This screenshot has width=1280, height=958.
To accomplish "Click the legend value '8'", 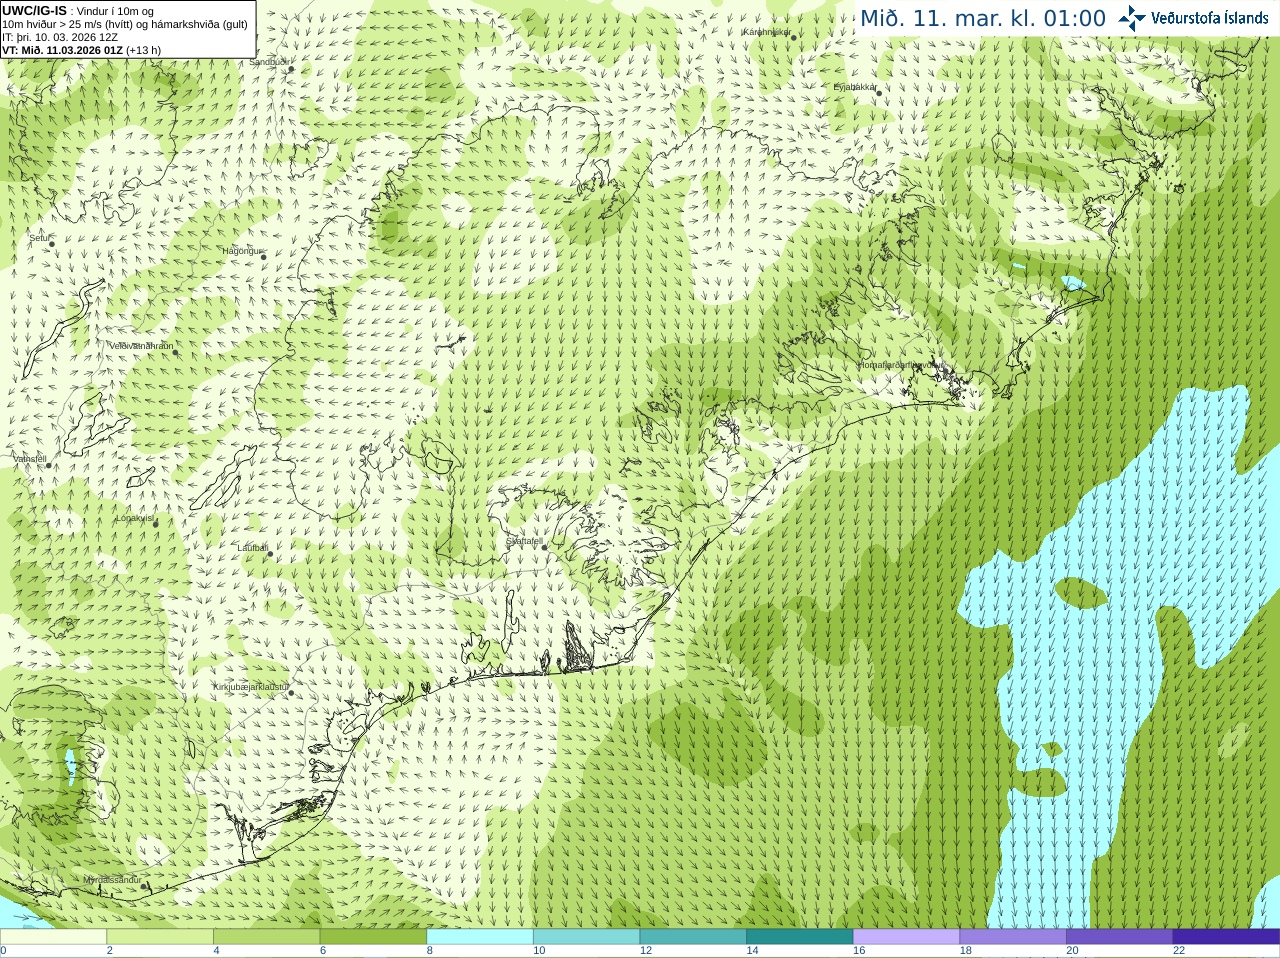I will pos(430,951).
